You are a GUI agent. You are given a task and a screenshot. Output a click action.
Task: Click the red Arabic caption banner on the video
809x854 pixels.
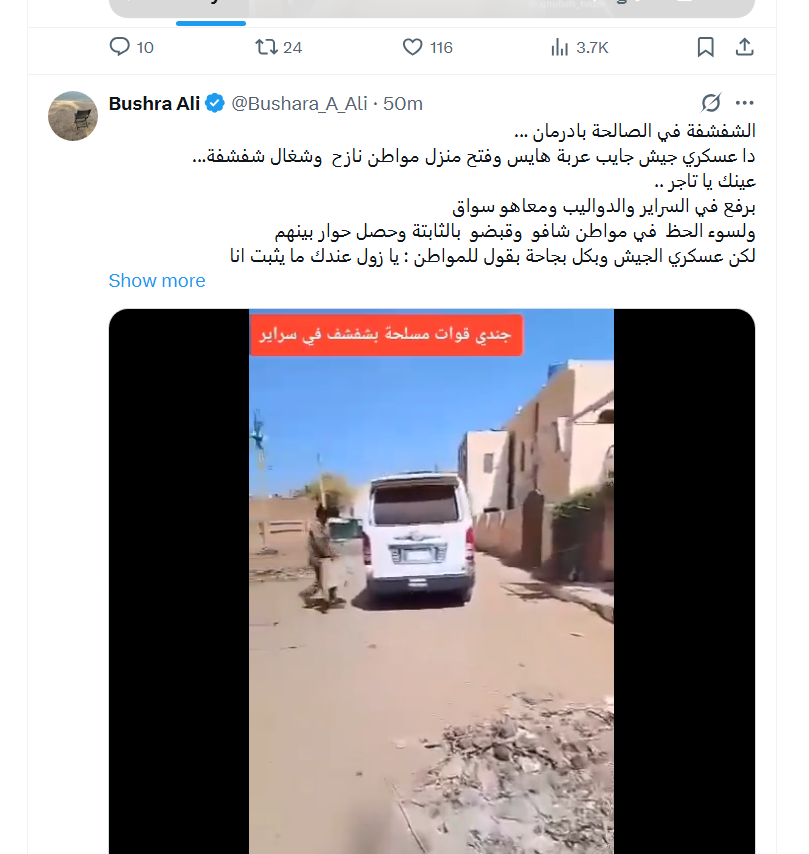pos(386,334)
